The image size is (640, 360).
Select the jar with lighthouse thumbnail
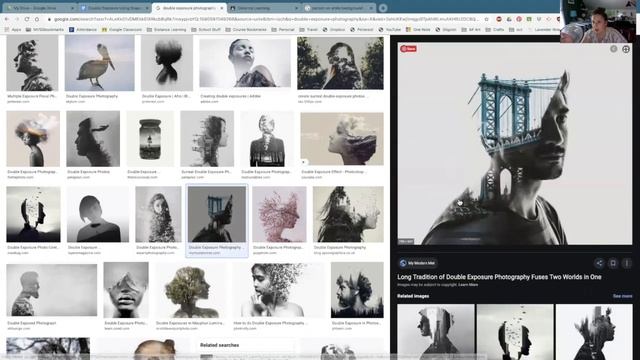coord(150,139)
